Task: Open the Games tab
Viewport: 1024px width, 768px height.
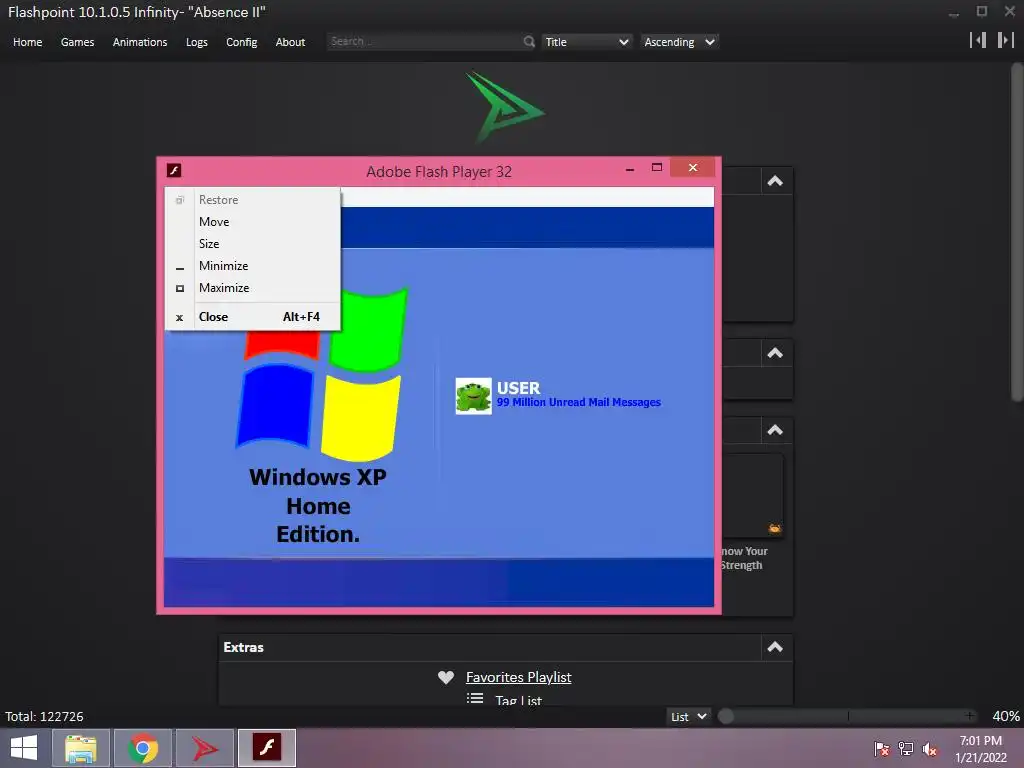Action: [77, 42]
